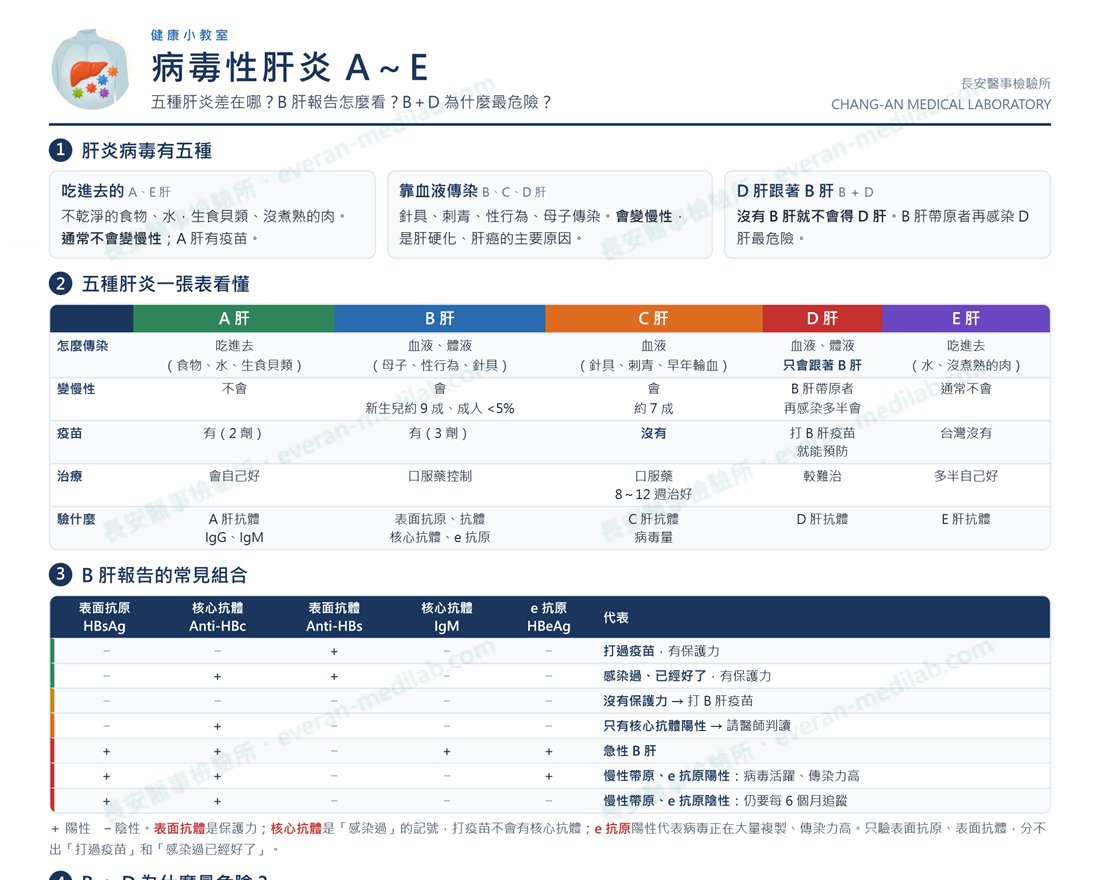Screen dimensions: 1100x880
Task: Click the main title '病毒性肝炎 A～E'
Action: (290, 68)
